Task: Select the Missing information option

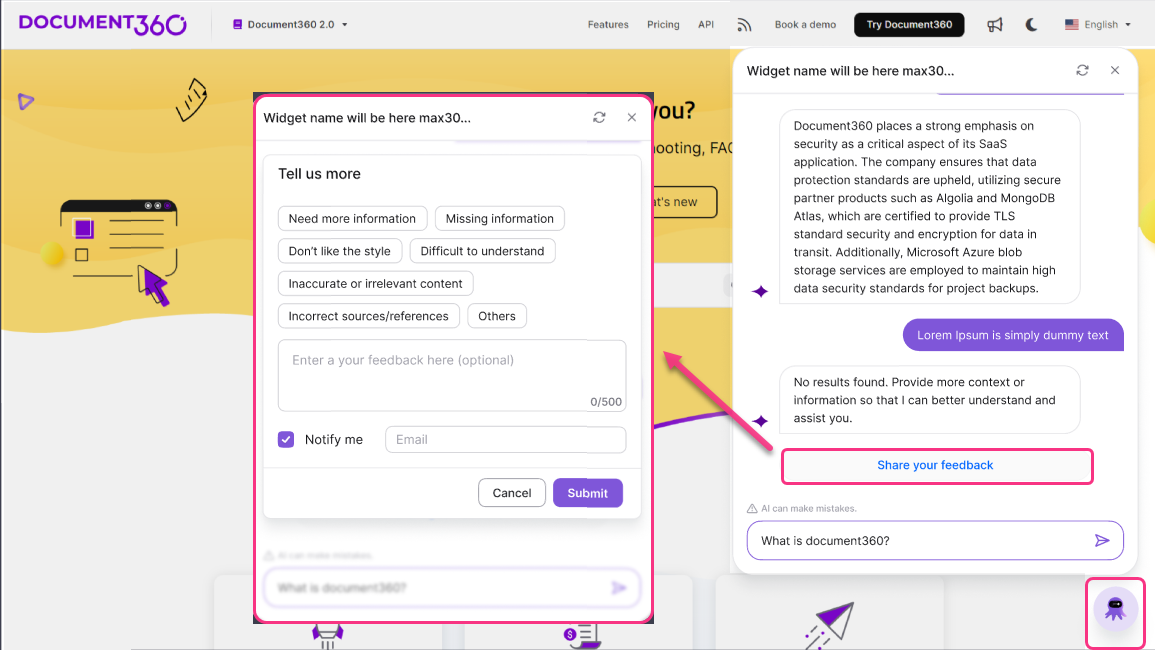Action: coord(499,218)
